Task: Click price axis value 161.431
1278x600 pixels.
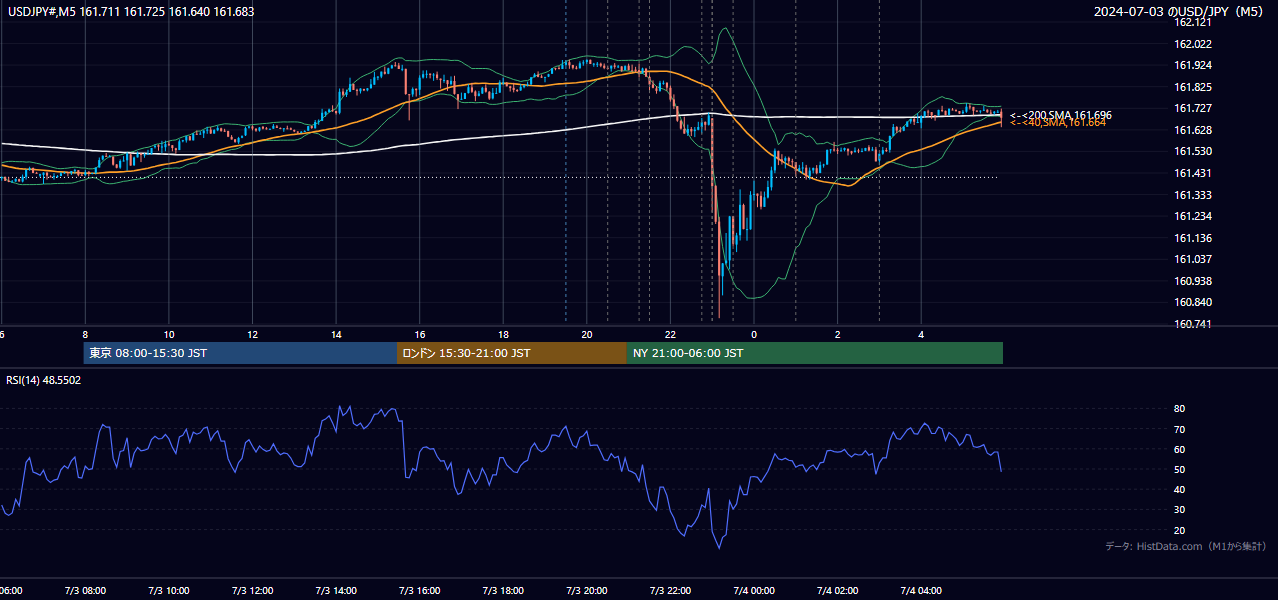Action: click(1192, 173)
